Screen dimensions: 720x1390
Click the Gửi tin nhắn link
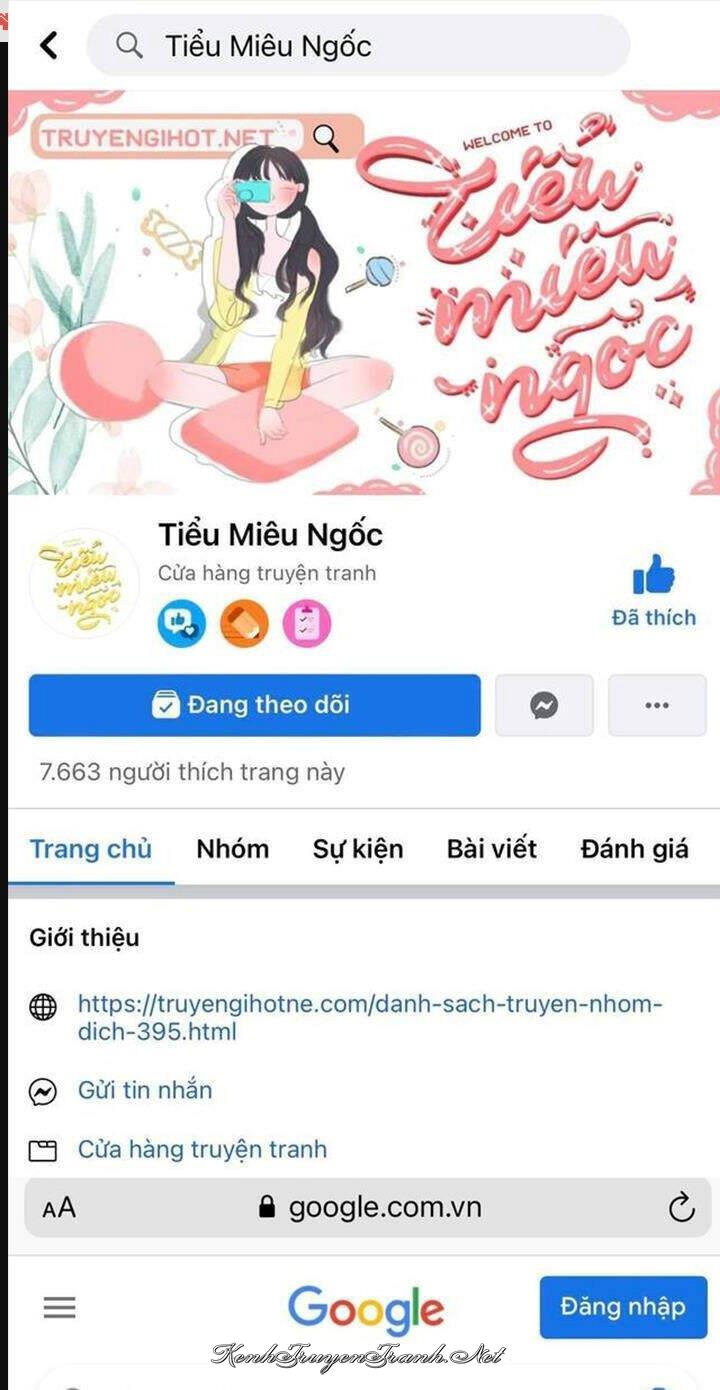pyautogui.click(x=145, y=1090)
